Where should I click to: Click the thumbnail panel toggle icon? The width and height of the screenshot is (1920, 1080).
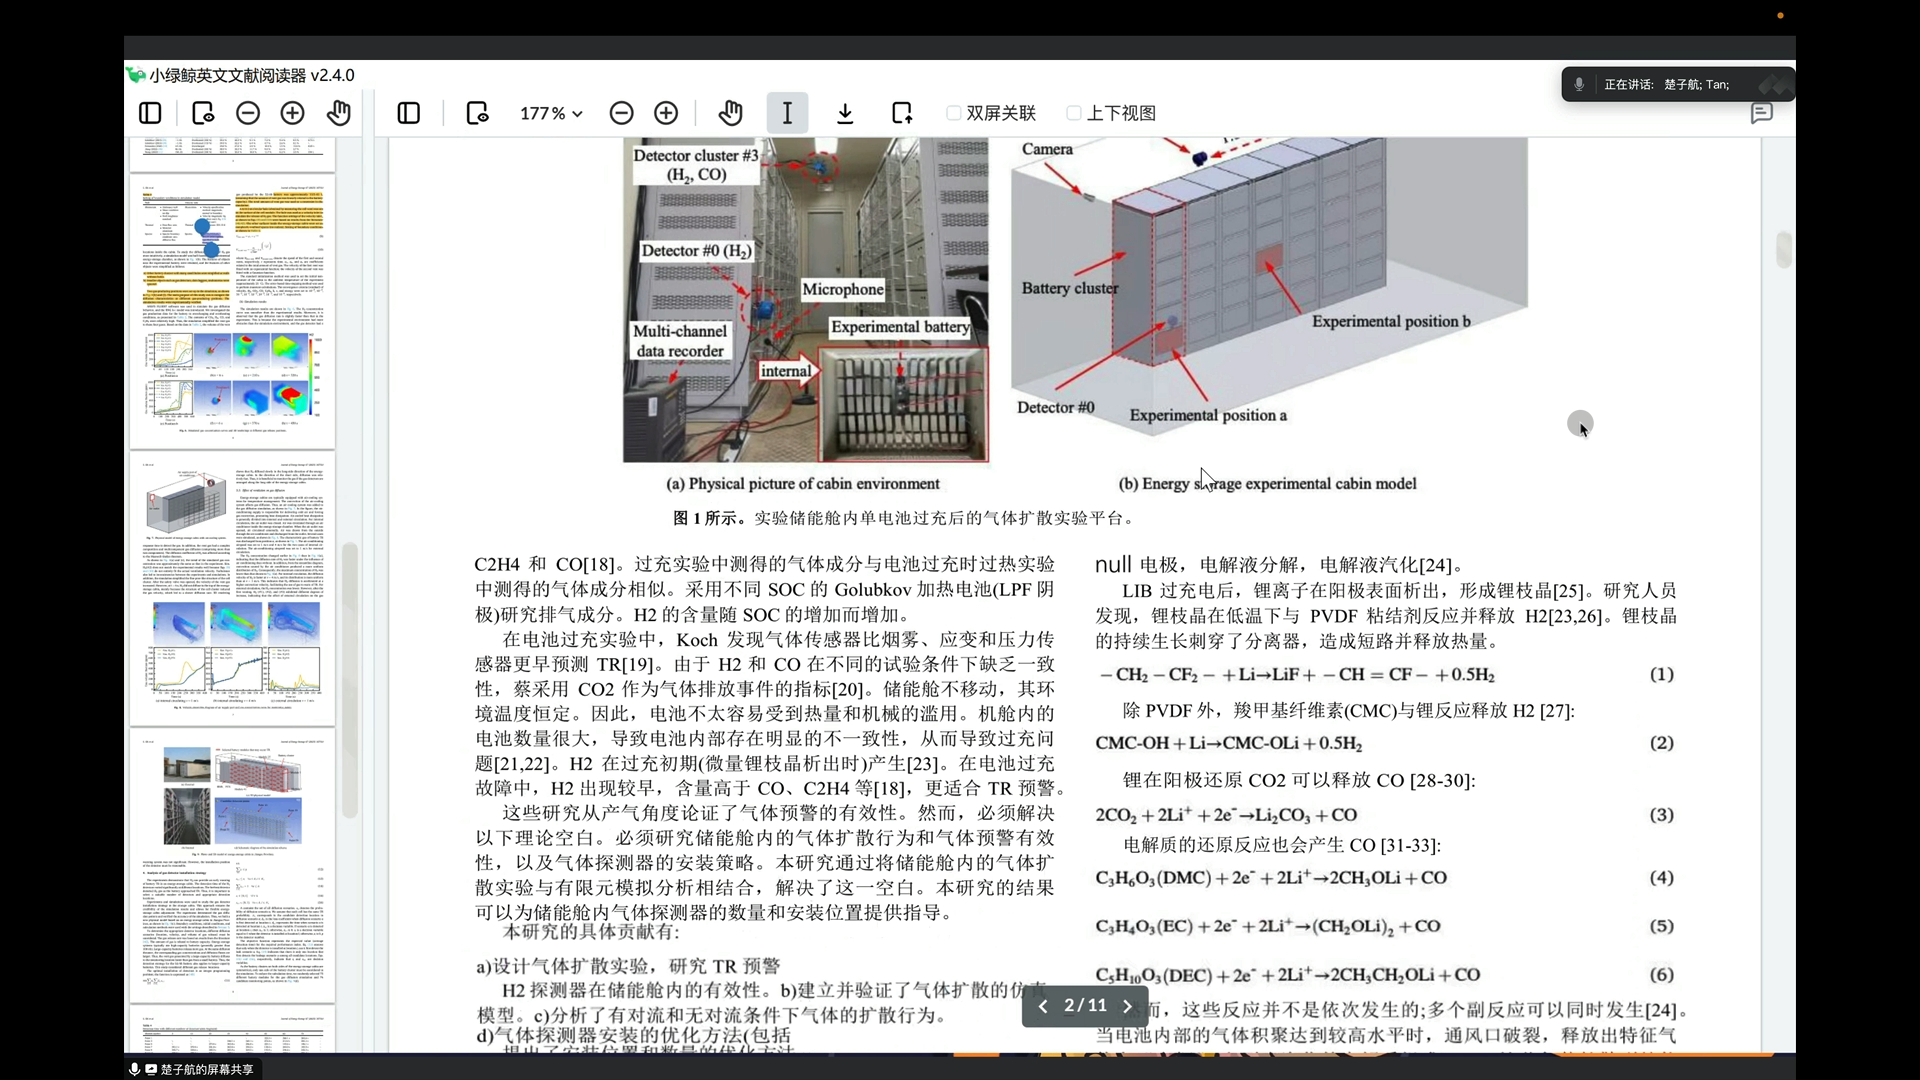[150, 112]
